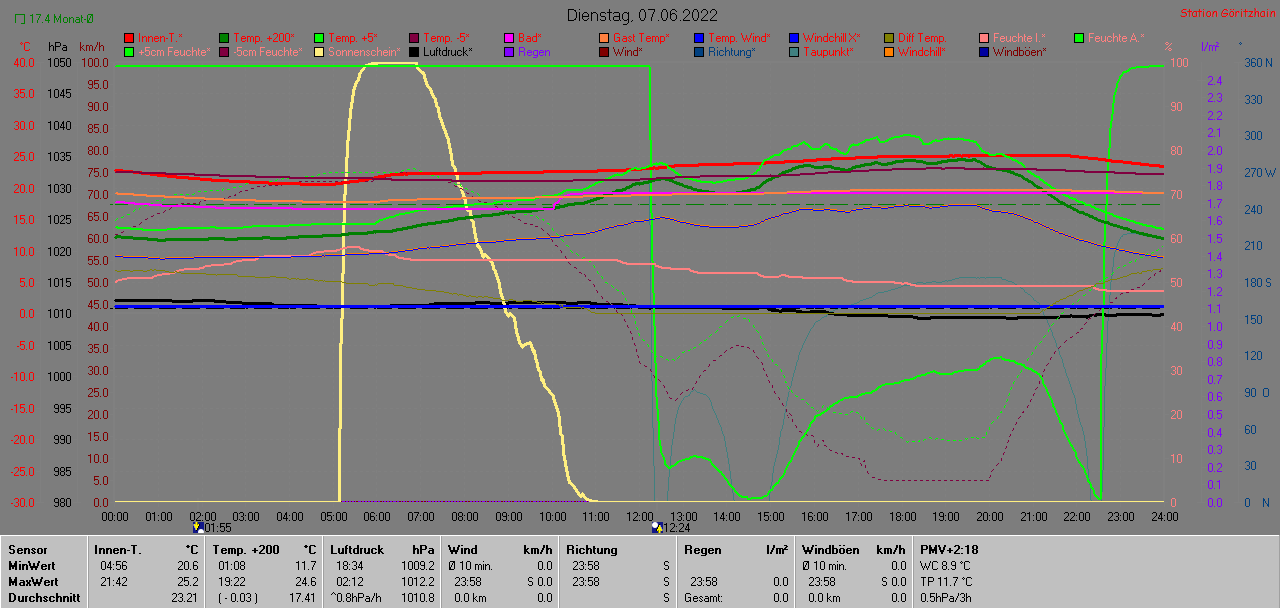
Task: Click the teal Taupunkt* legend swatch
Action: point(794,52)
